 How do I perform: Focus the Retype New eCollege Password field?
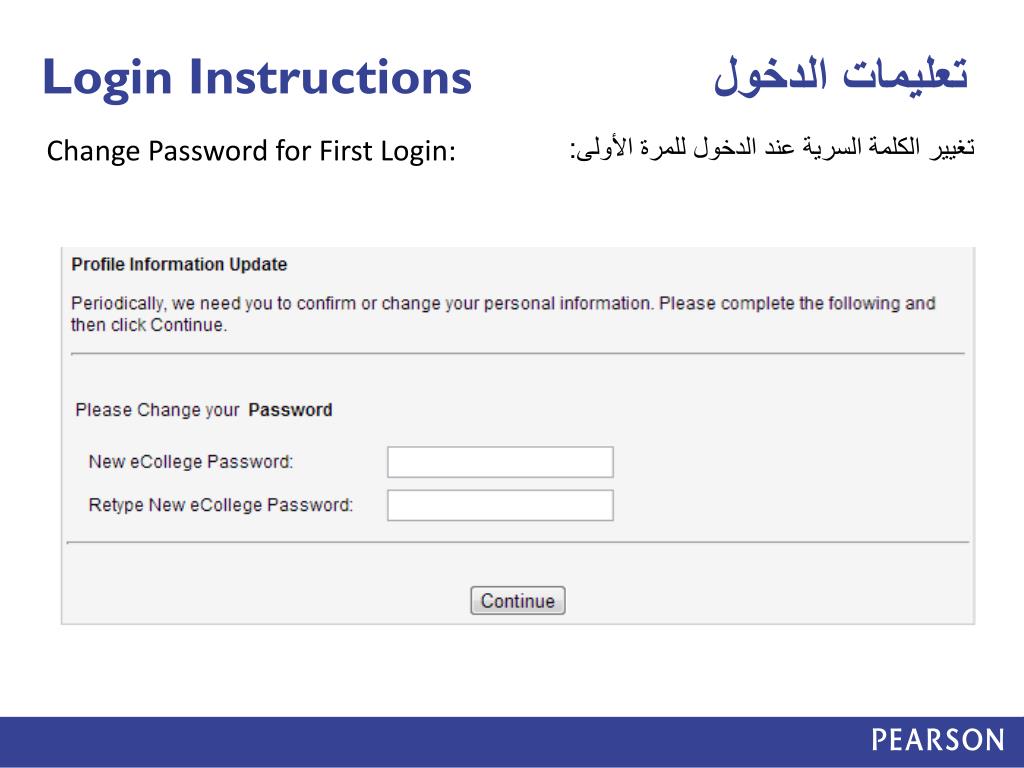tap(500, 505)
